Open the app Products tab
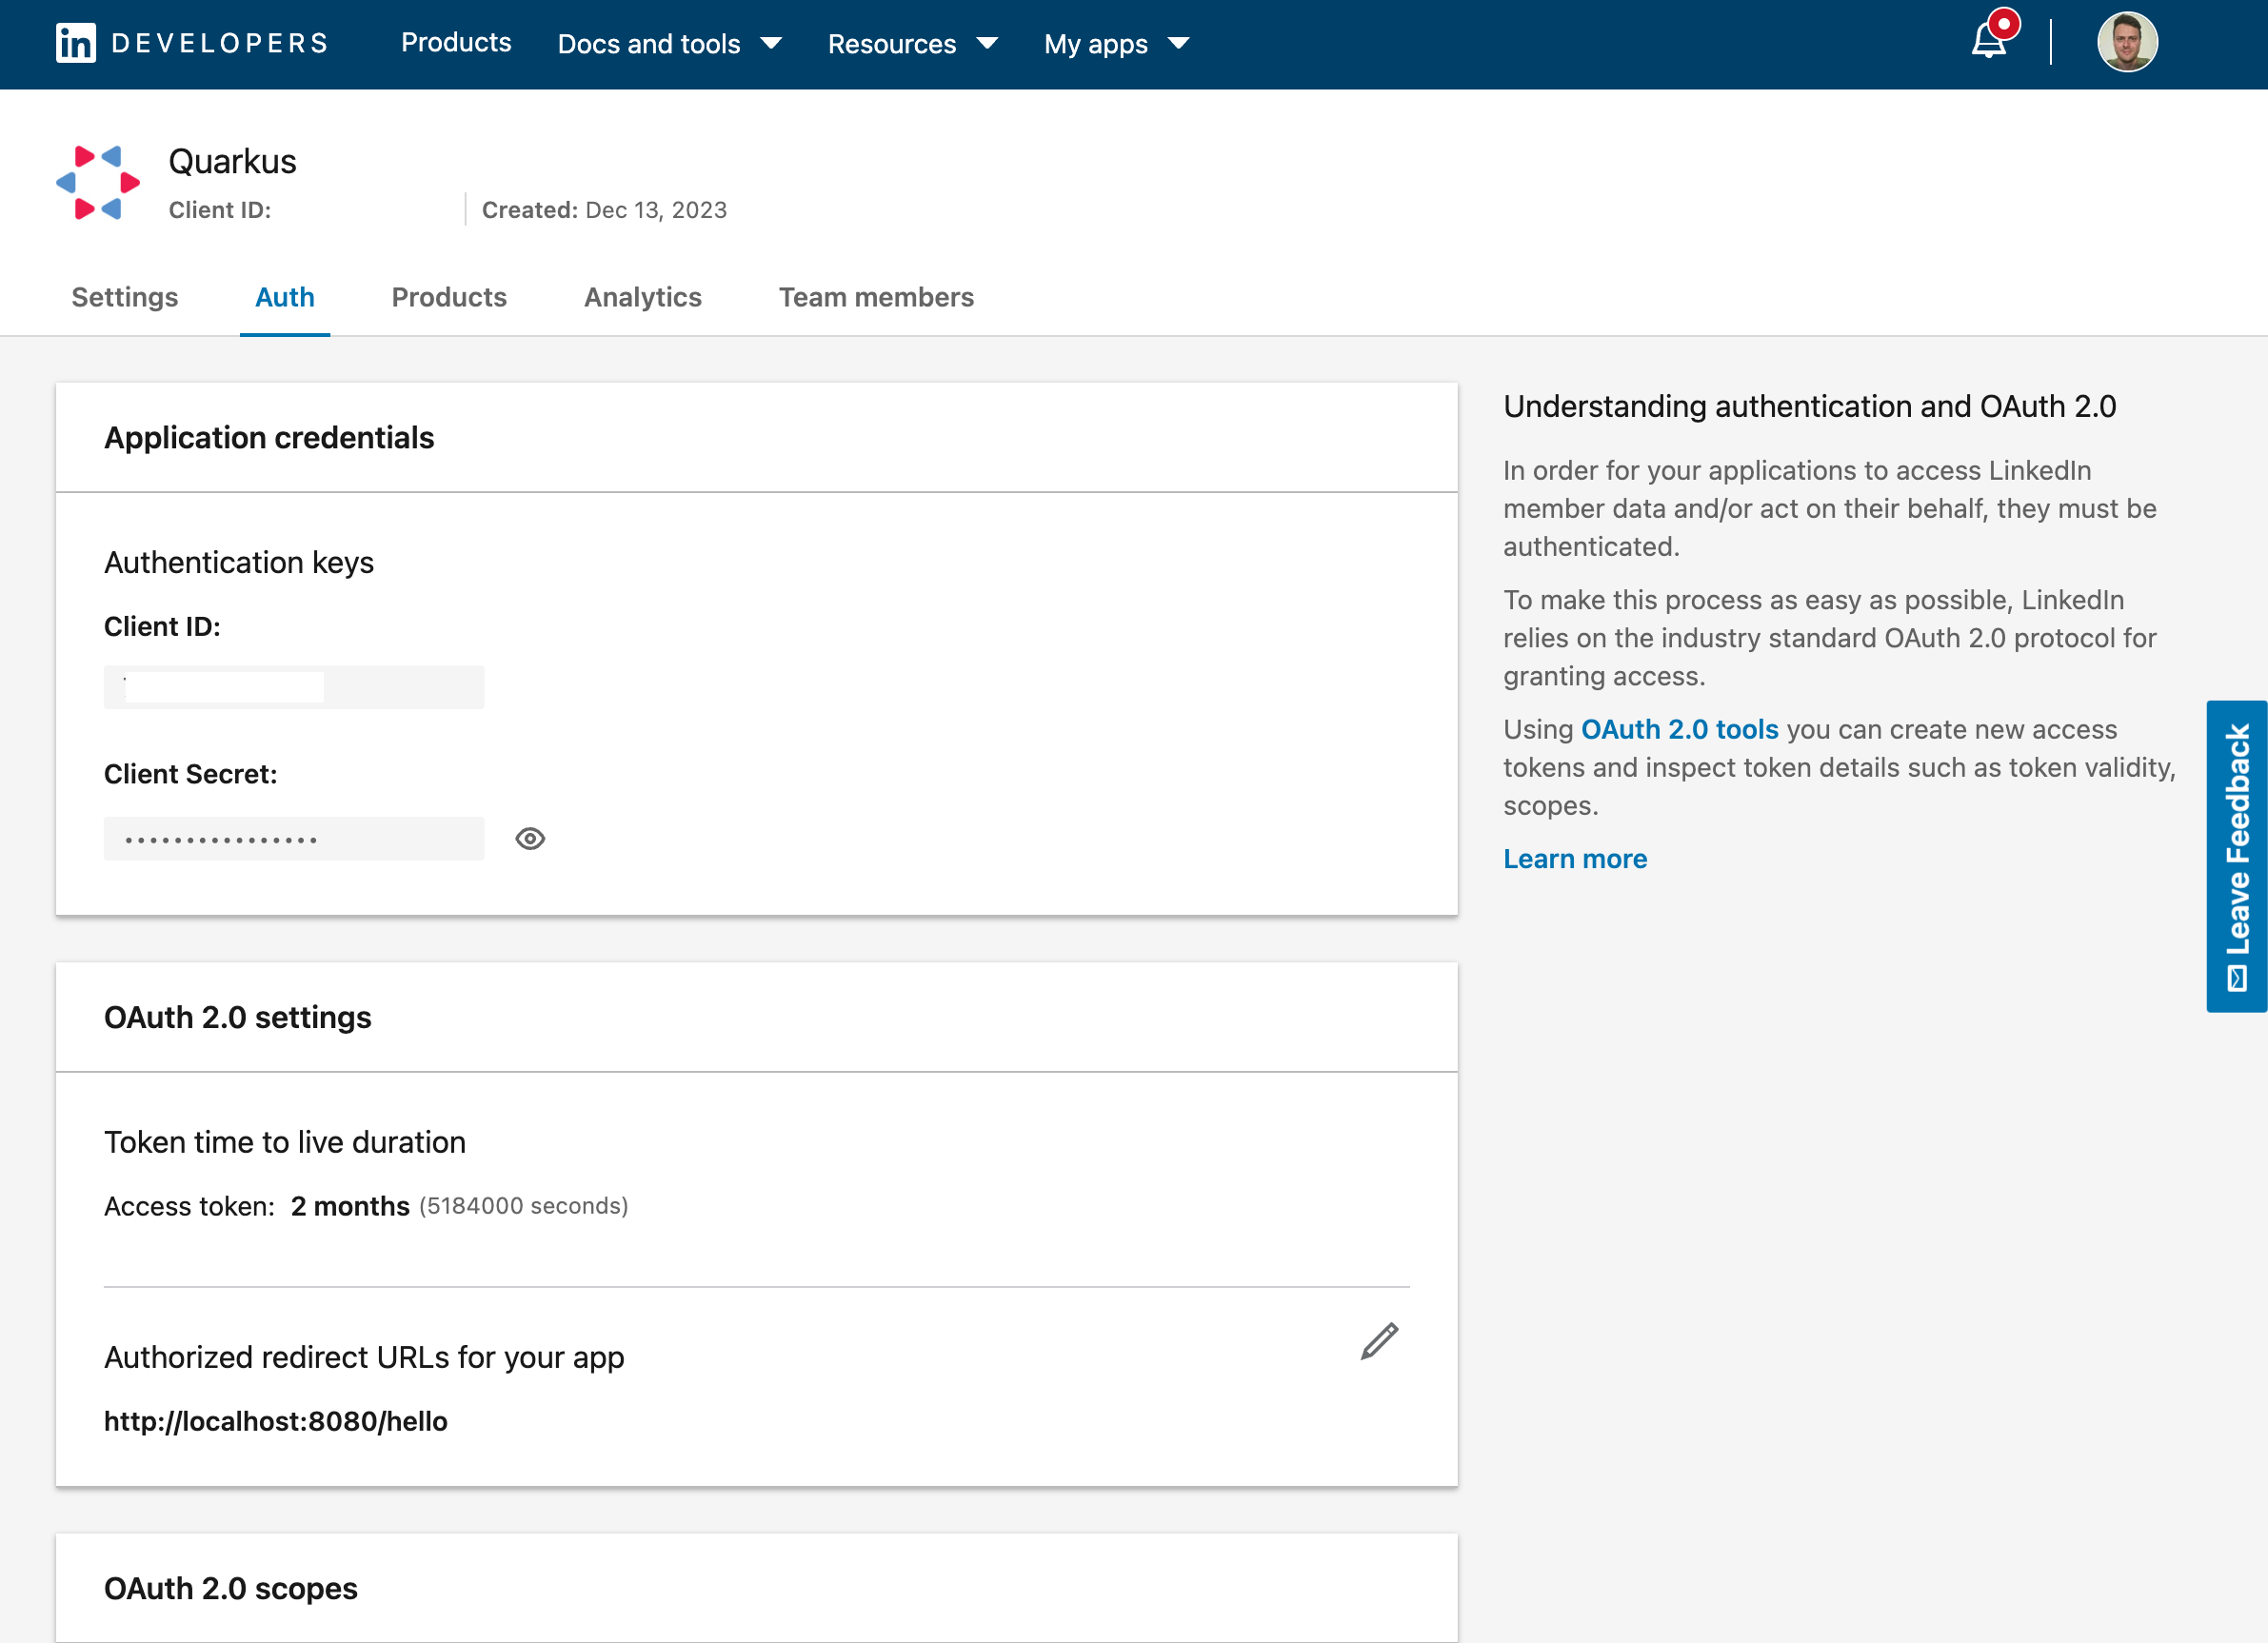 (449, 297)
